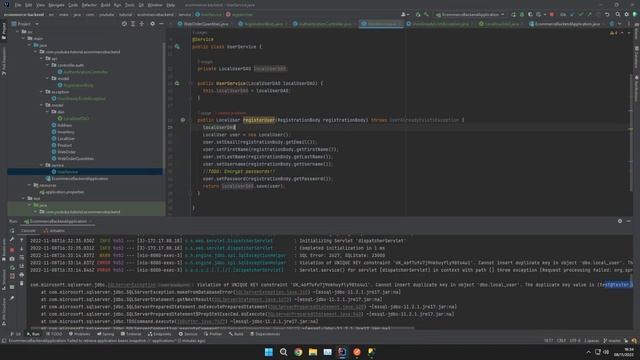Screen dimensions: 640x360
Task: Click scroll up arrow in console toolbar
Action: (22, 240)
